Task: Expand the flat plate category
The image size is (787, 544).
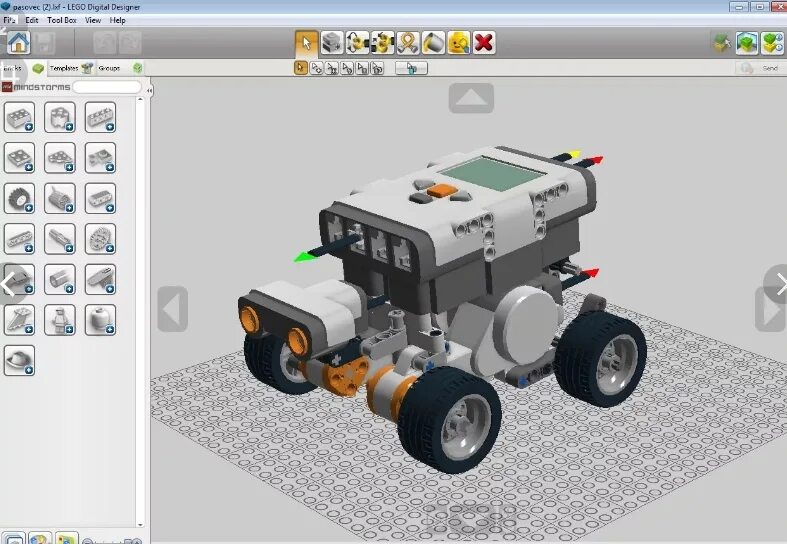Action: pyautogui.click(x=19, y=158)
